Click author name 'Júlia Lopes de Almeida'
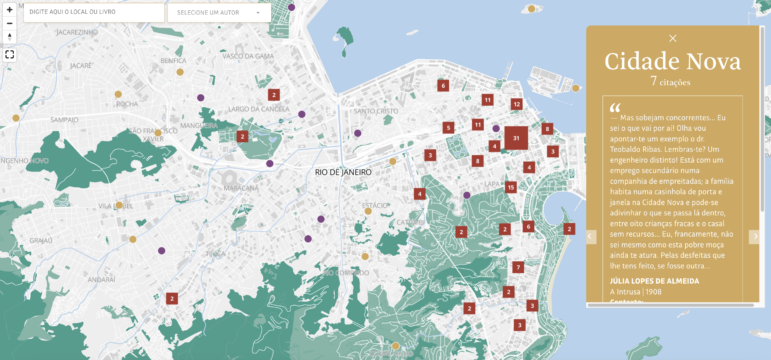Image resolution: width=771 pixels, height=360 pixels. coord(654,281)
